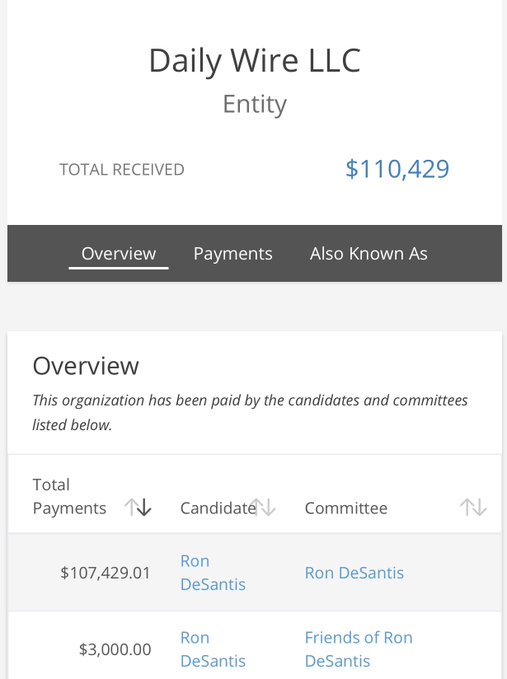Click the Candidate column header label

point(218,508)
